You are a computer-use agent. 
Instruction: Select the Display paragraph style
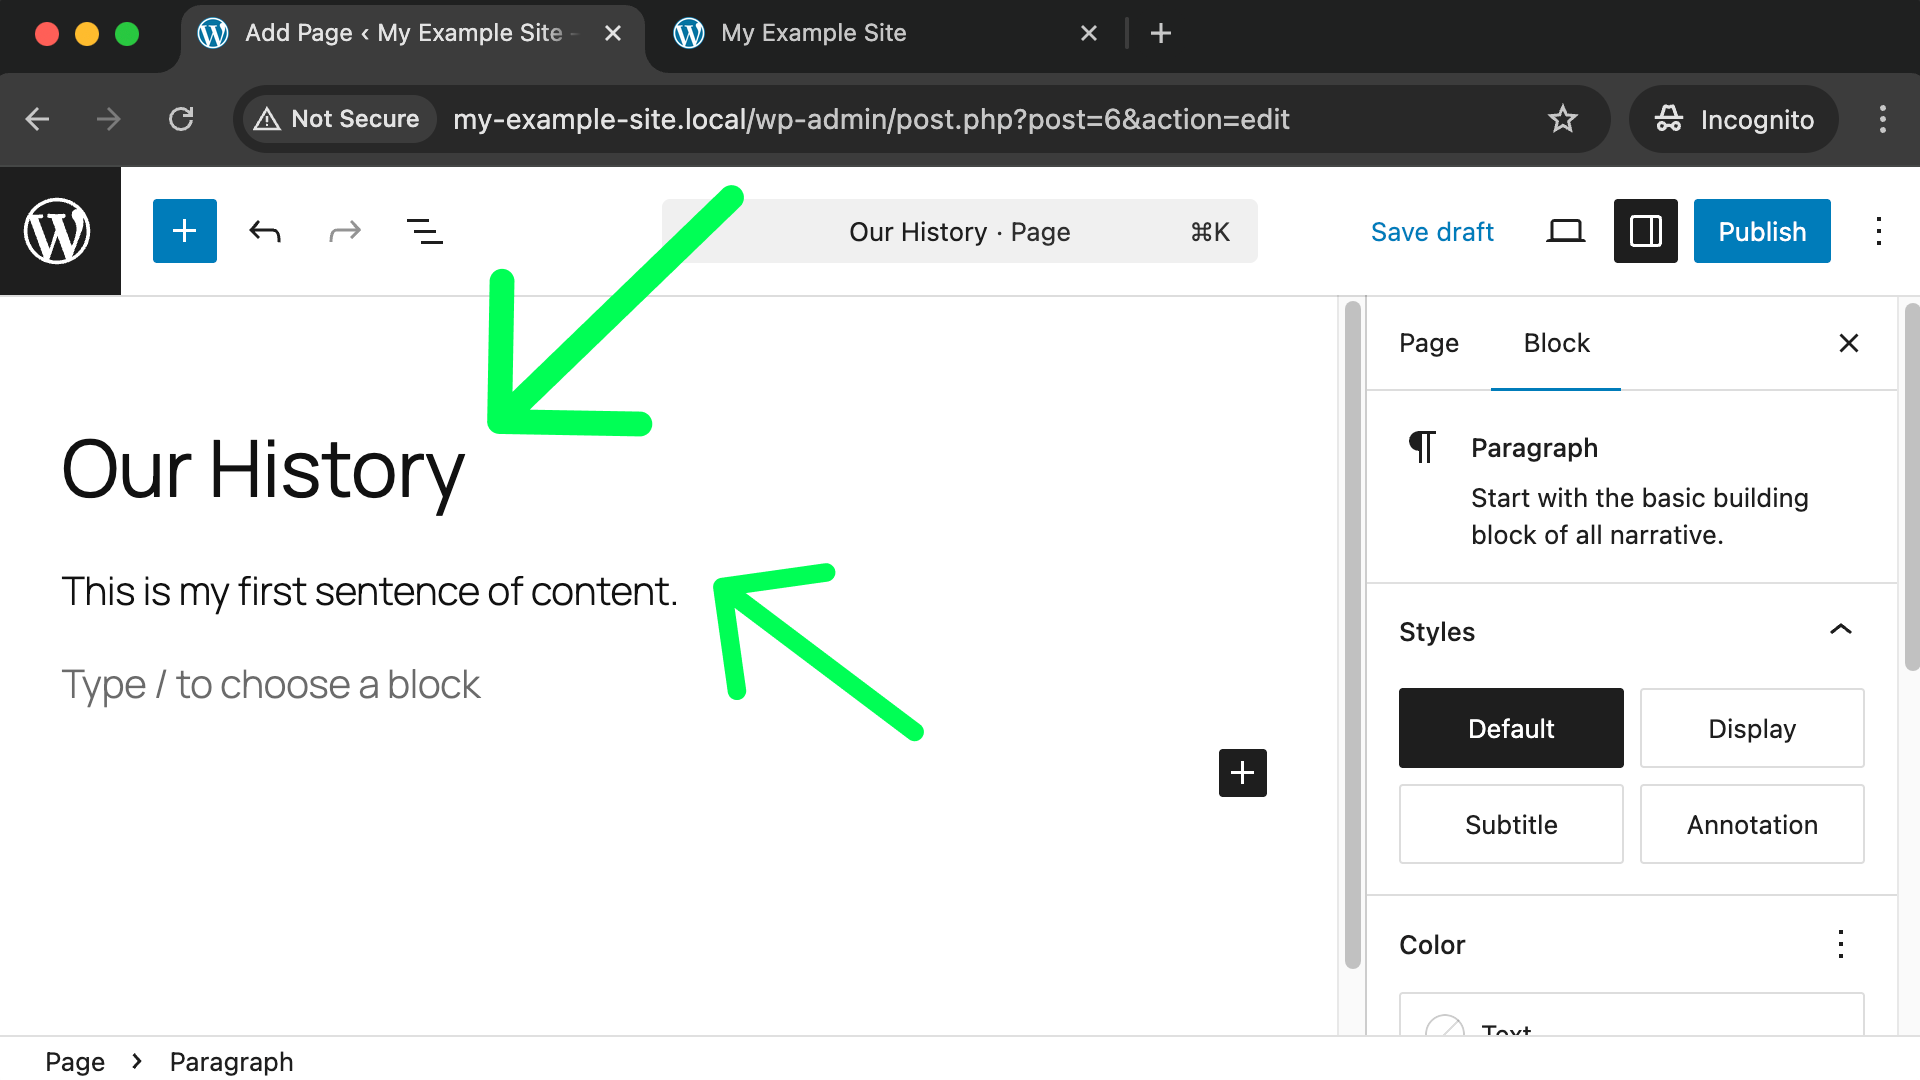point(1751,728)
